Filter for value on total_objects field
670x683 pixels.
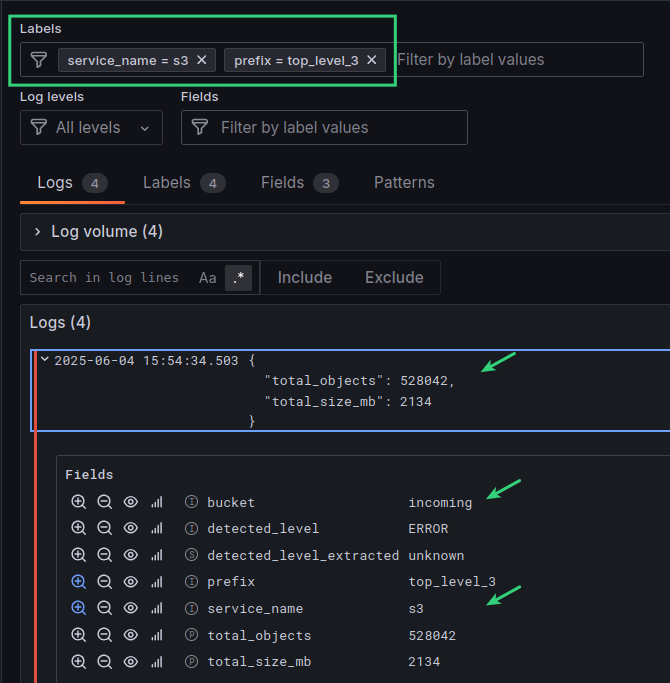pyautogui.click(x=78, y=635)
